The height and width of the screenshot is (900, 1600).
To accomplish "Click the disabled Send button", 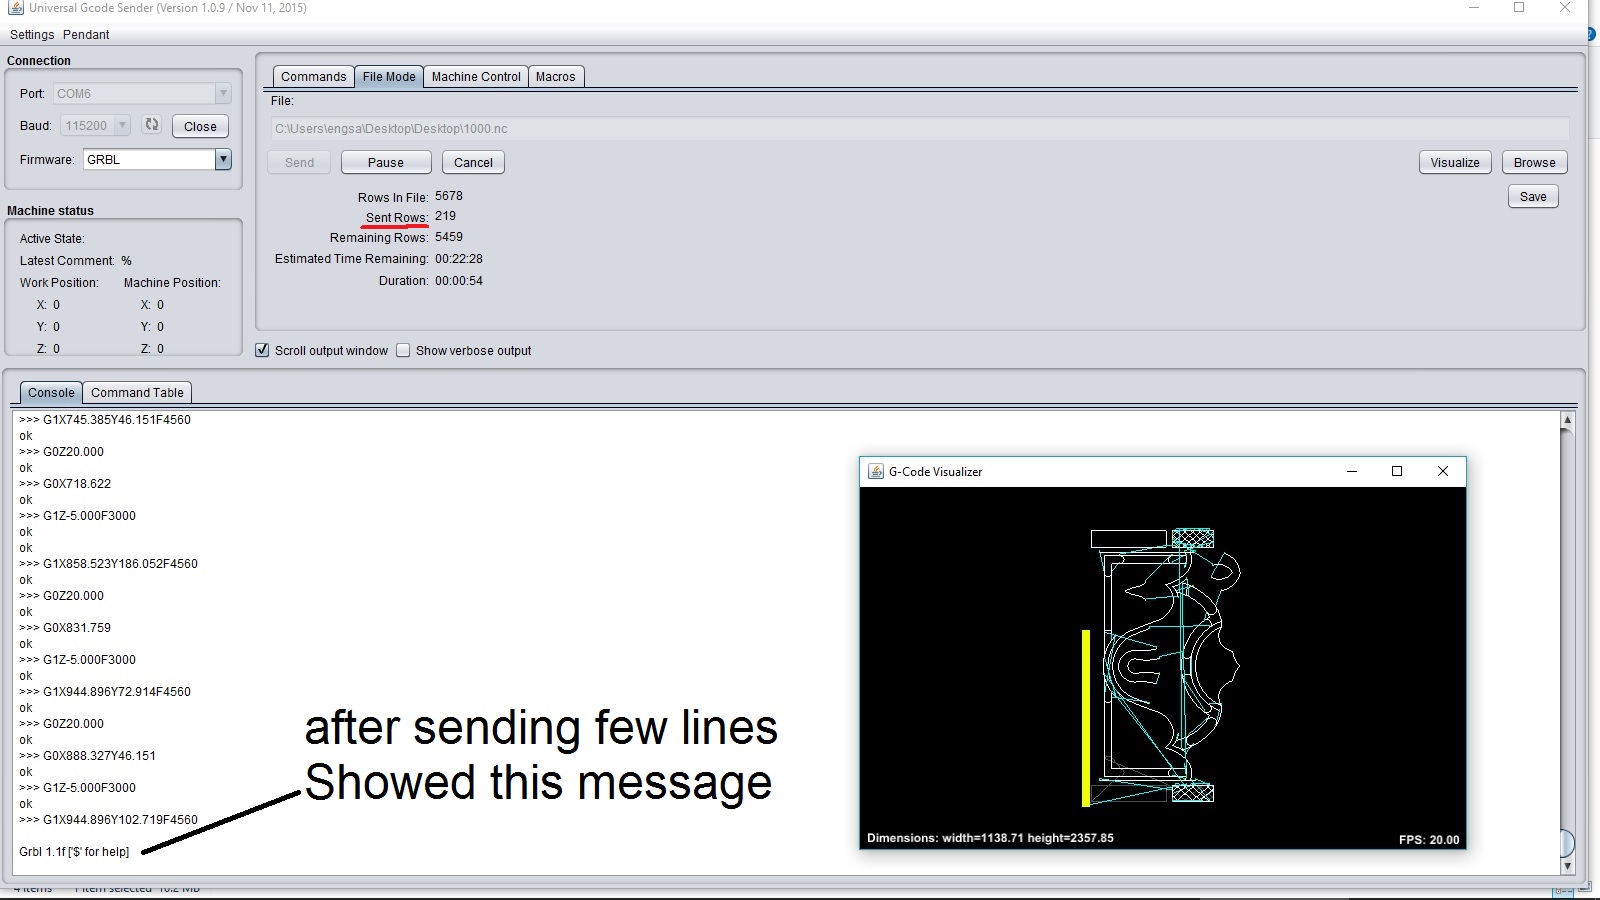I will point(299,162).
